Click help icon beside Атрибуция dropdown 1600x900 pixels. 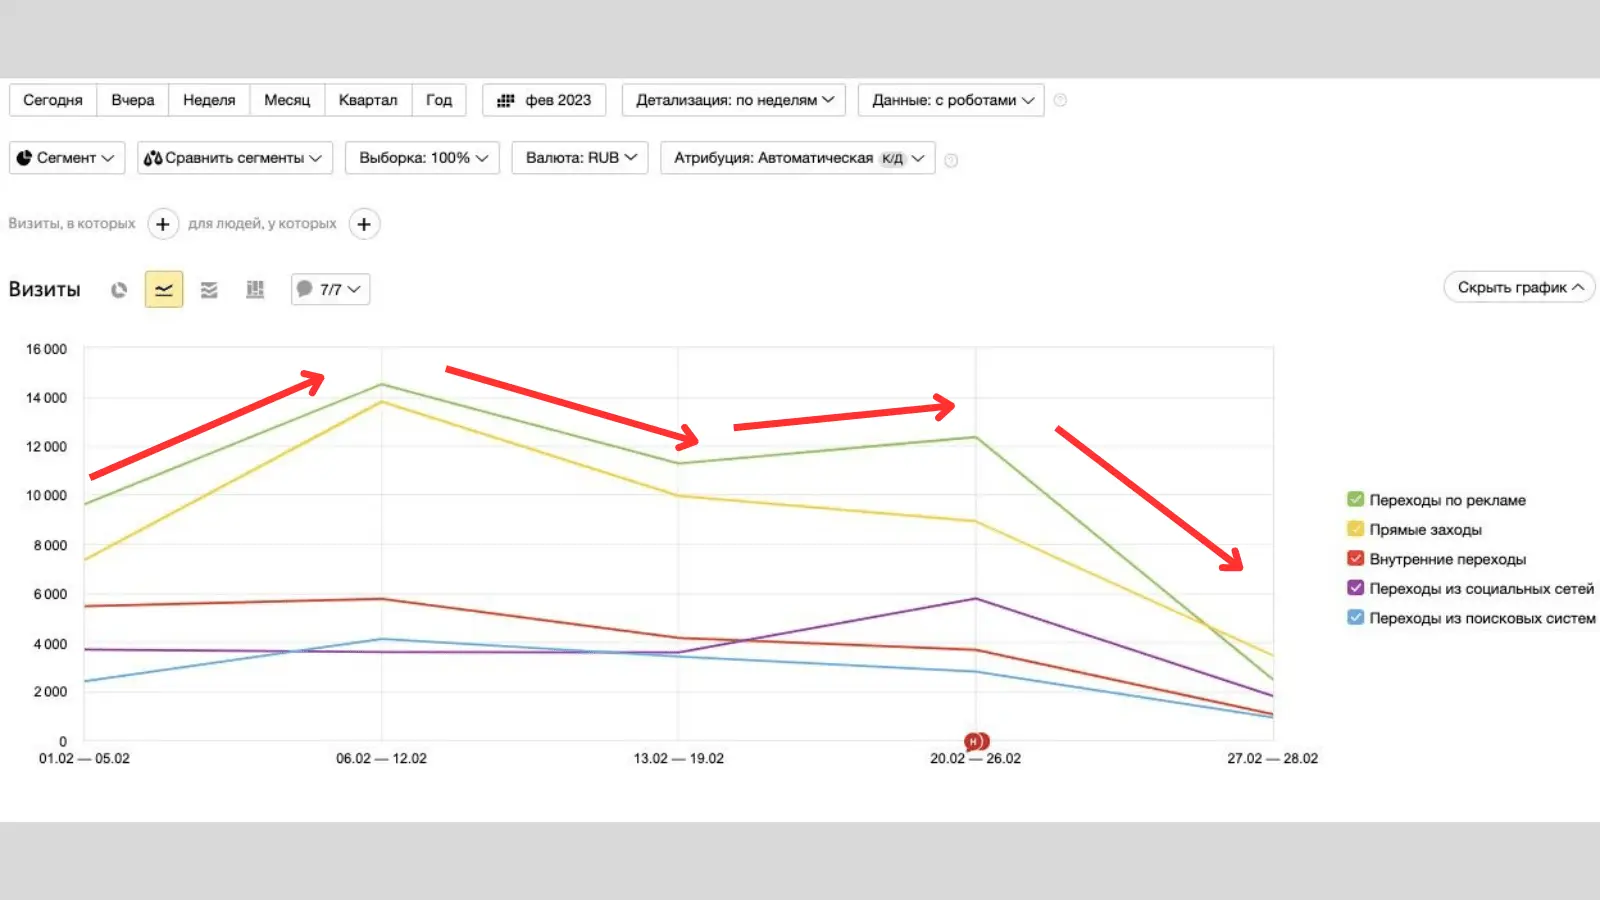click(x=951, y=160)
